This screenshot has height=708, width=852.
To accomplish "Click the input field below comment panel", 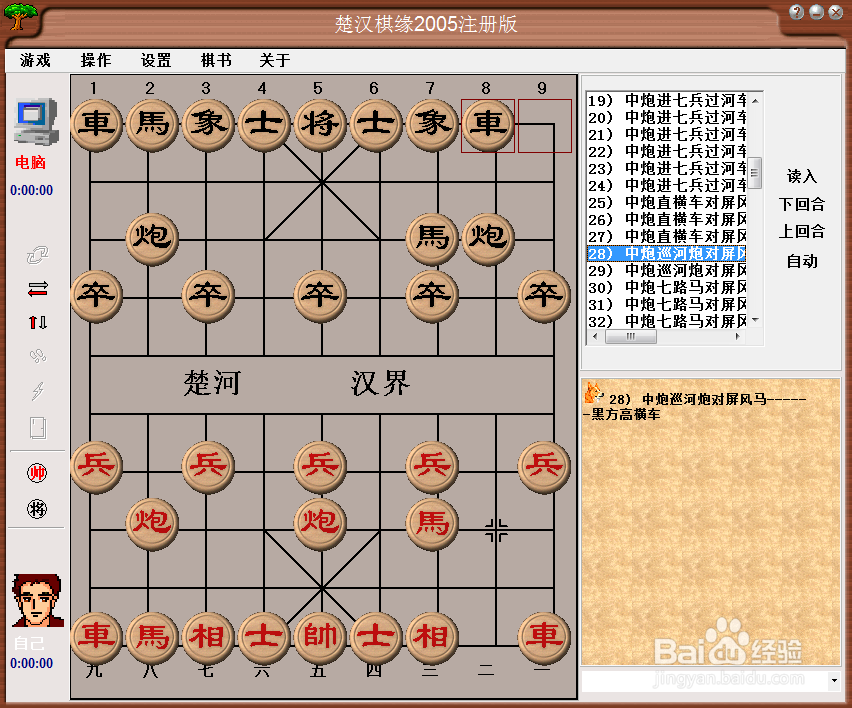I will coord(705,681).
